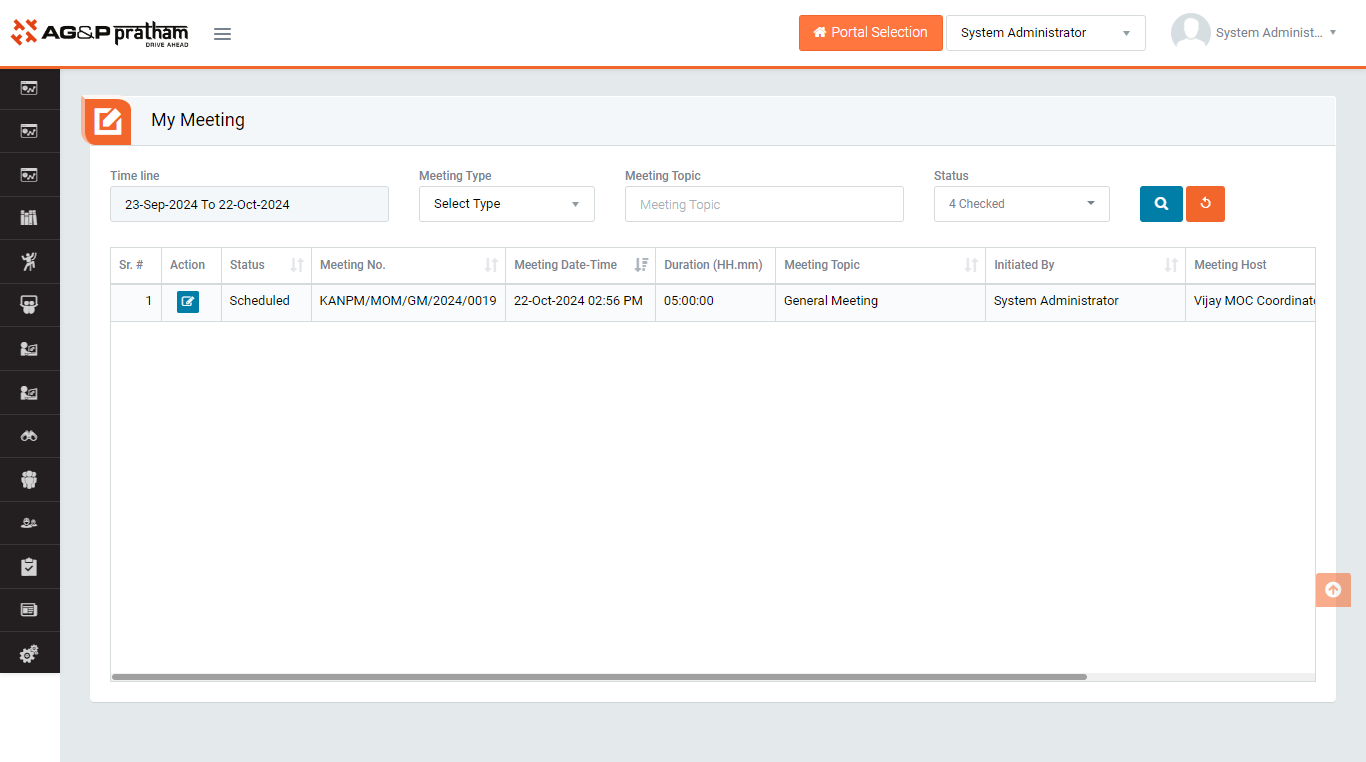
Task: Click the blue search magnifier button
Action: [x=1161, y=204]
